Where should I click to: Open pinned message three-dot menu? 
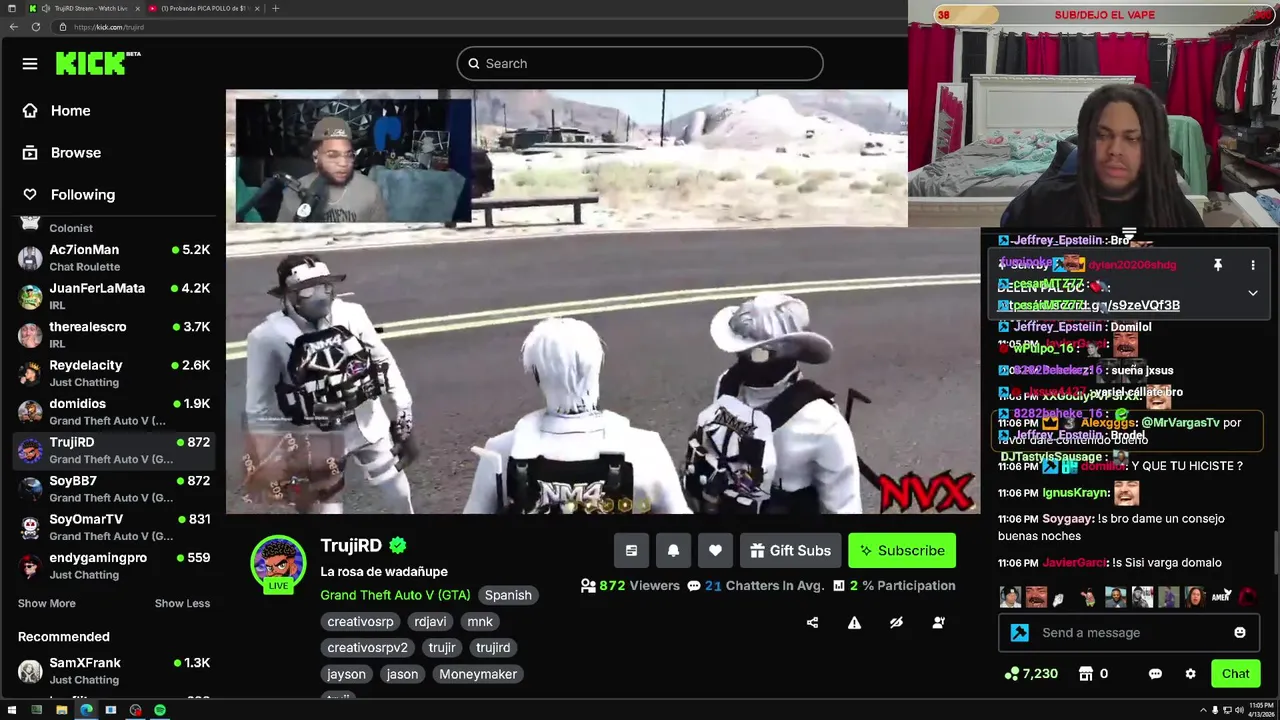[1252, 265]
